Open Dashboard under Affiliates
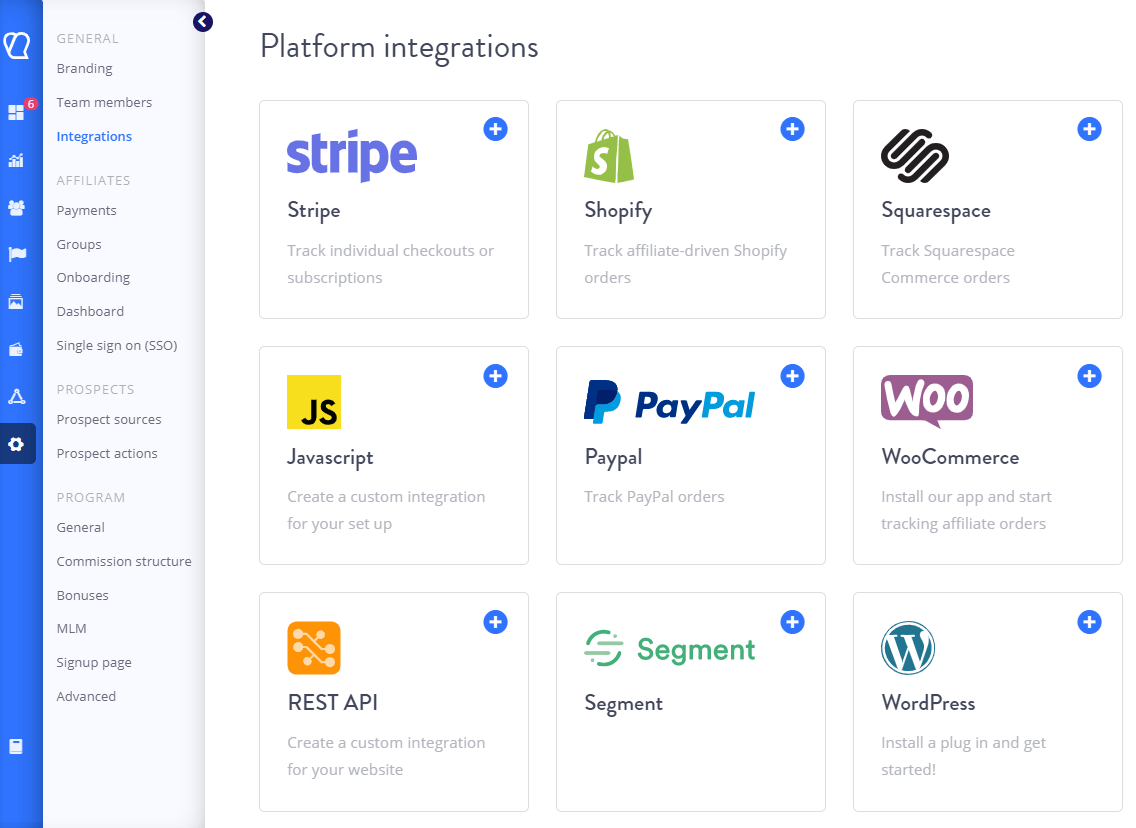1136x828 pixels. pyautogui.click(x=91, y=311)
